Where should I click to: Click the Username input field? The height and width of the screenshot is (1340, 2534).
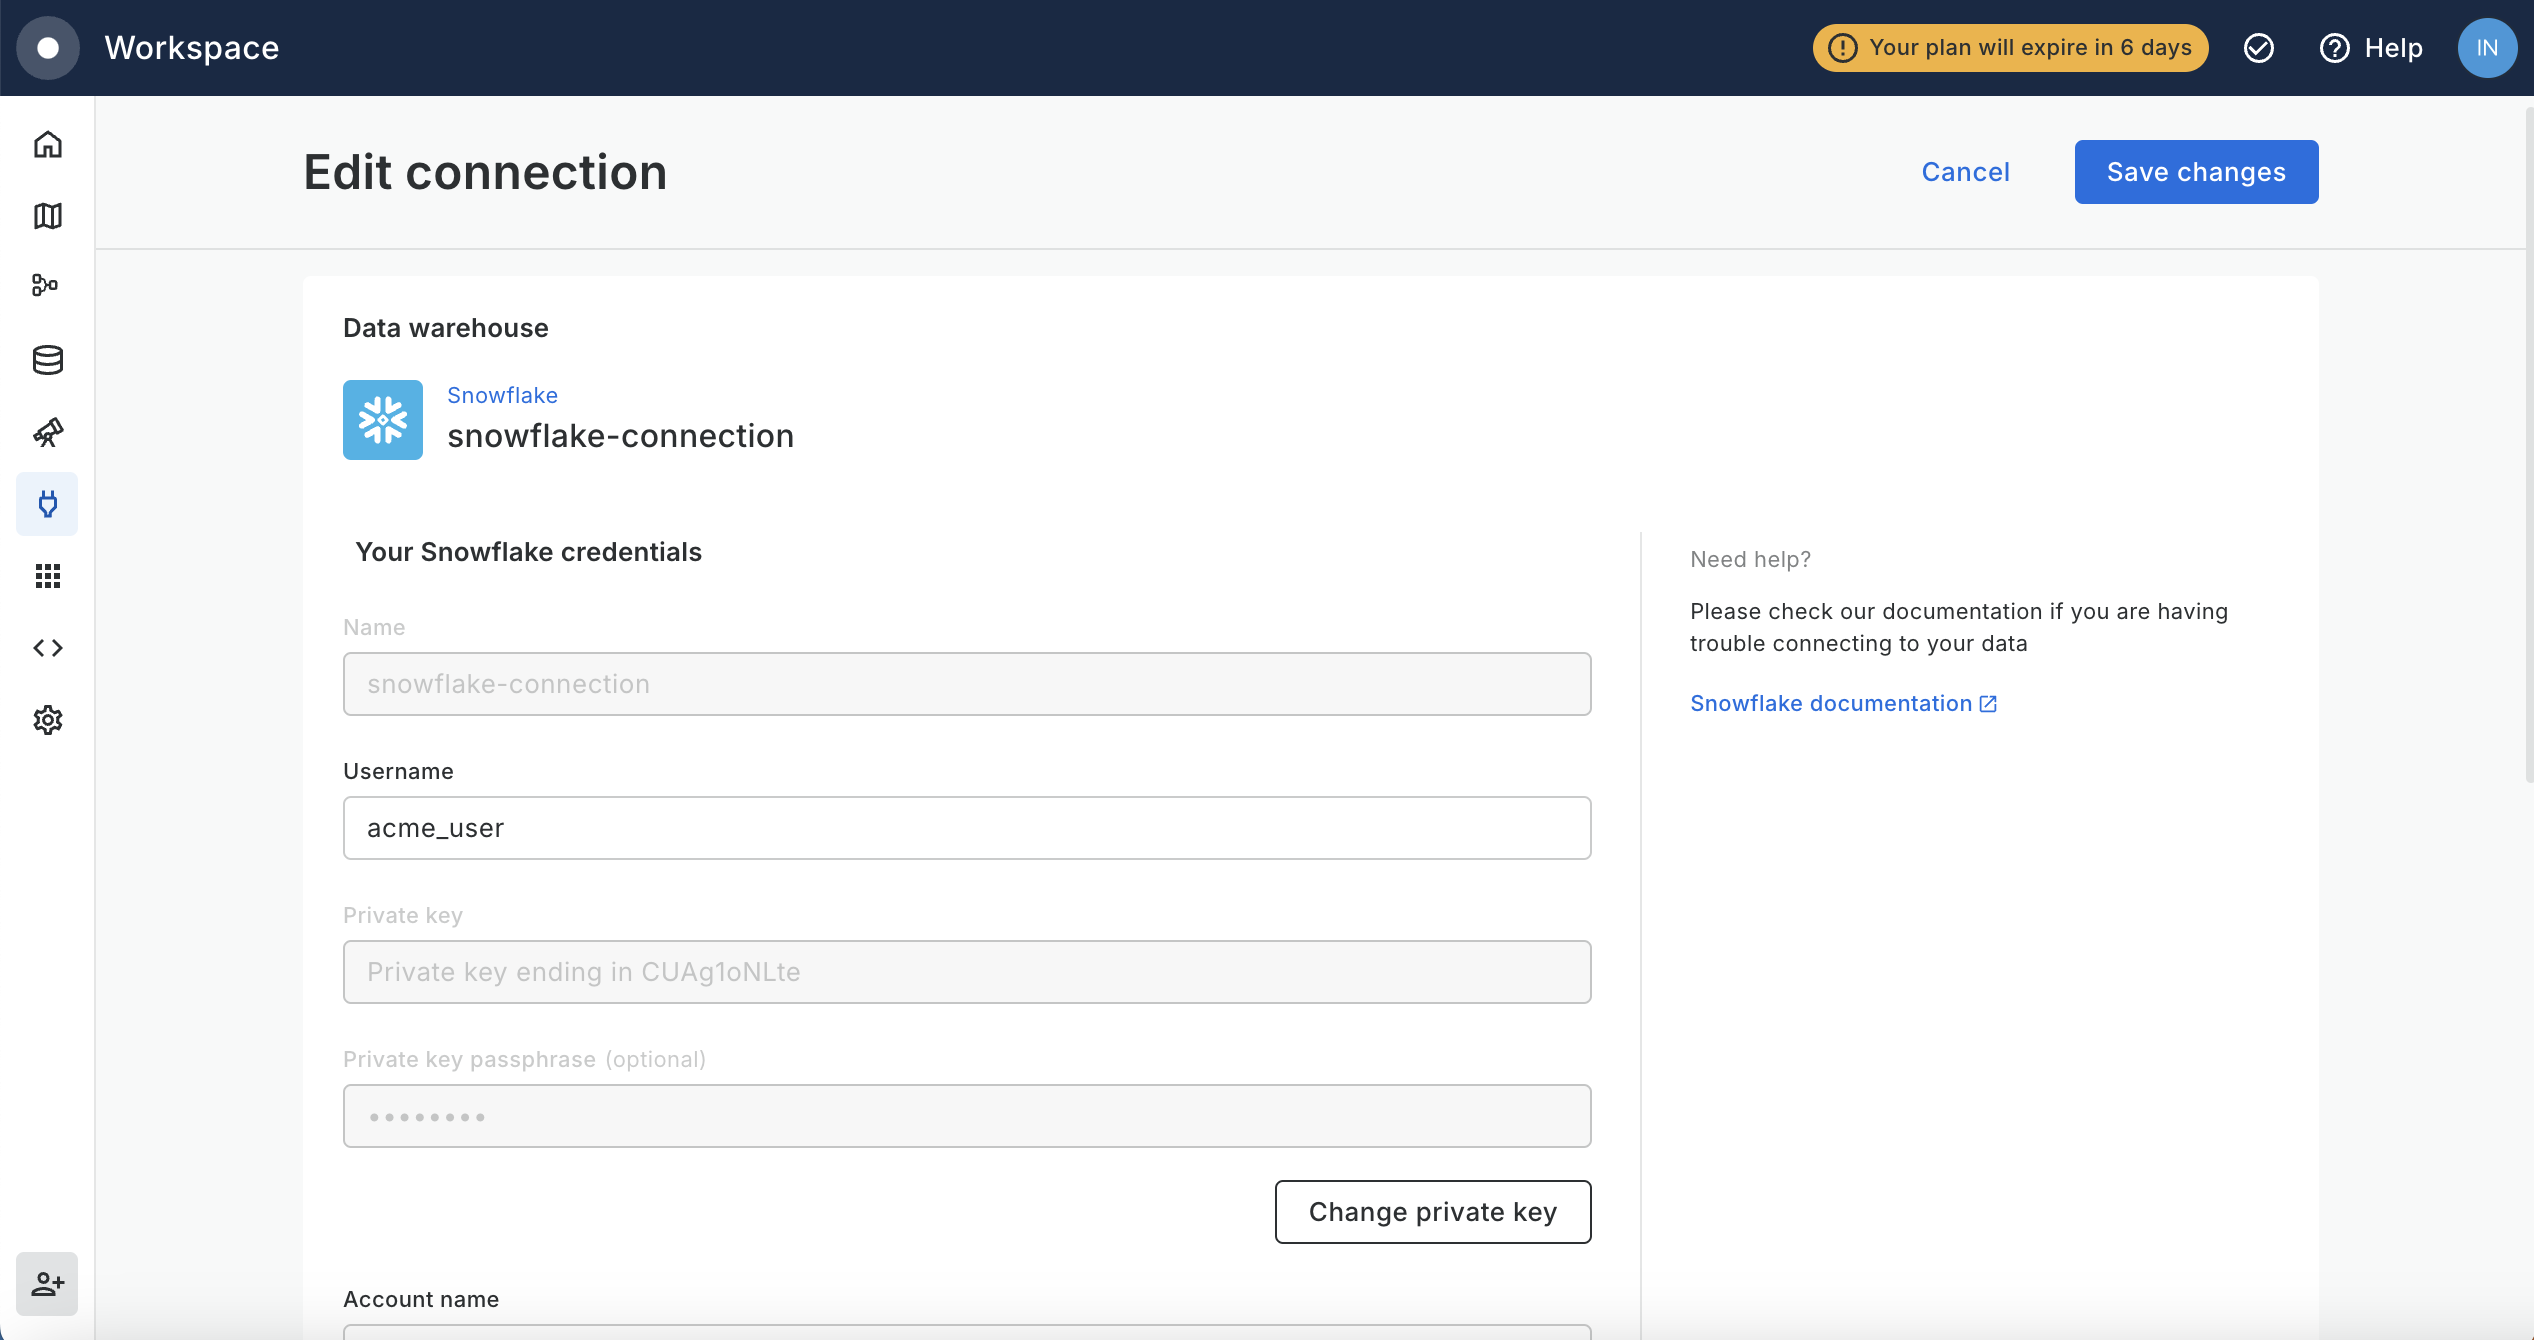tap(966, 828)
